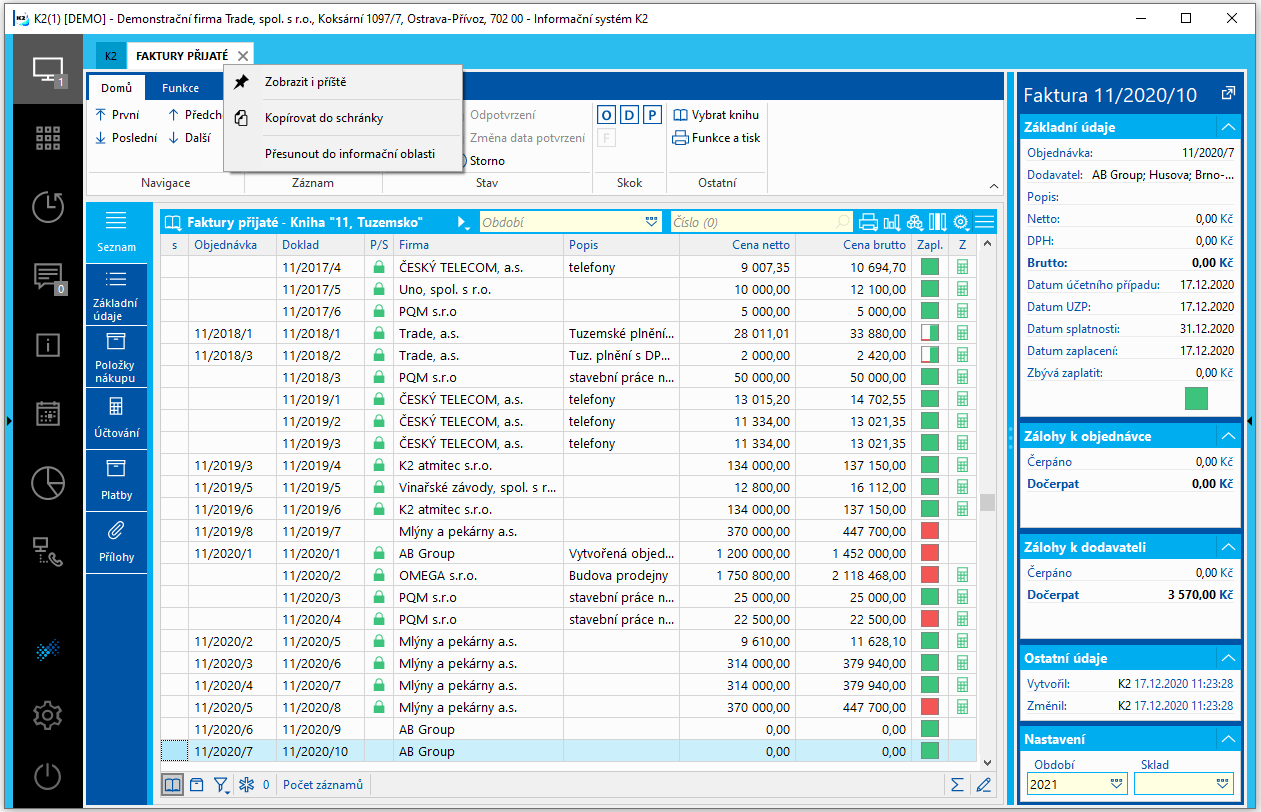This screenshot has width=1261, height=812.
Task: Click the Vybrat knihu button
Action: coord(716,115)
